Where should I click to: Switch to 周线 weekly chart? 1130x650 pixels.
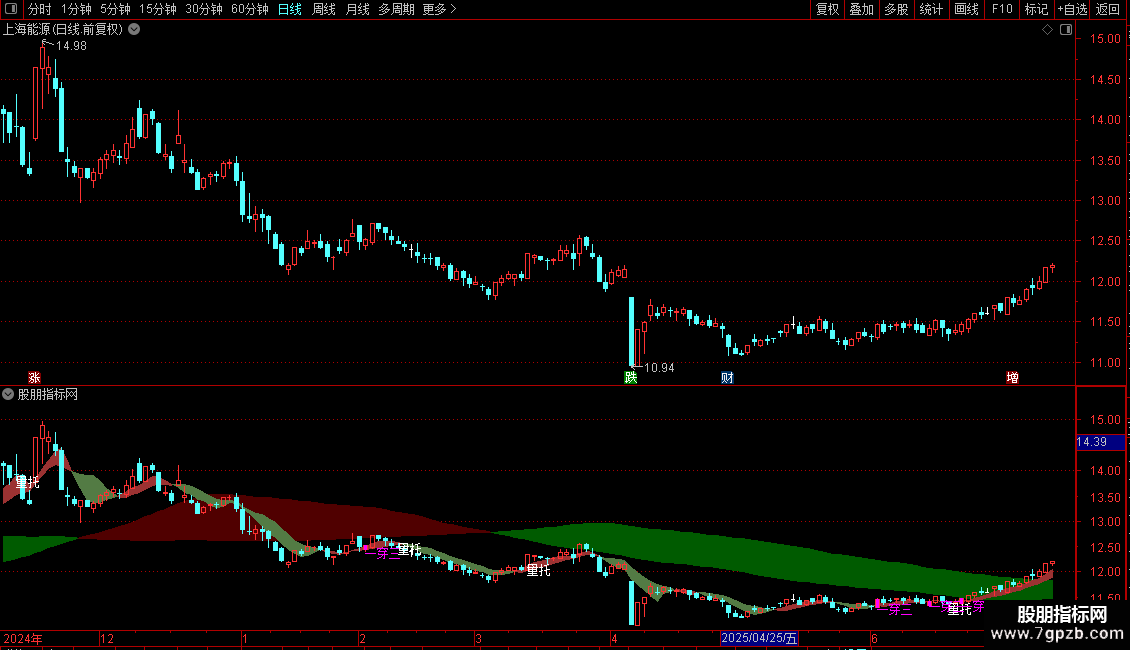click(324, 9)
